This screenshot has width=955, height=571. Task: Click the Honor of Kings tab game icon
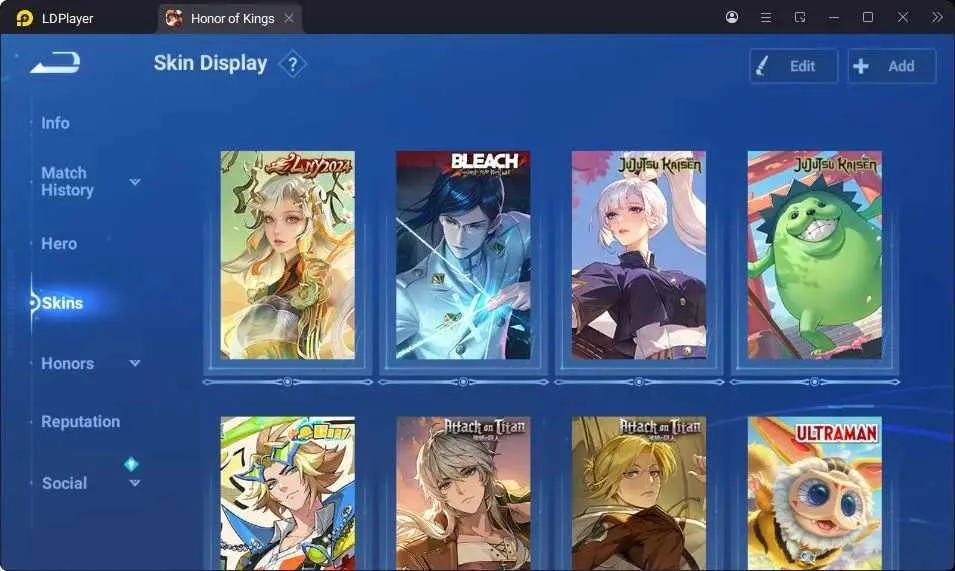174,18
